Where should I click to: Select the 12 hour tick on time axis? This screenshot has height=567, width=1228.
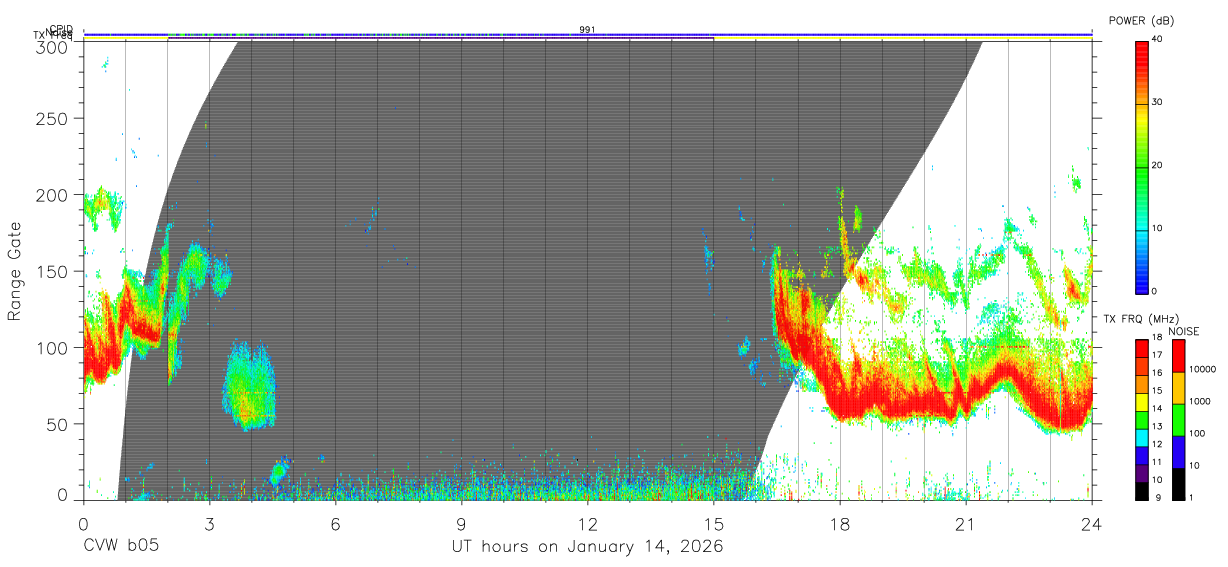587,523
